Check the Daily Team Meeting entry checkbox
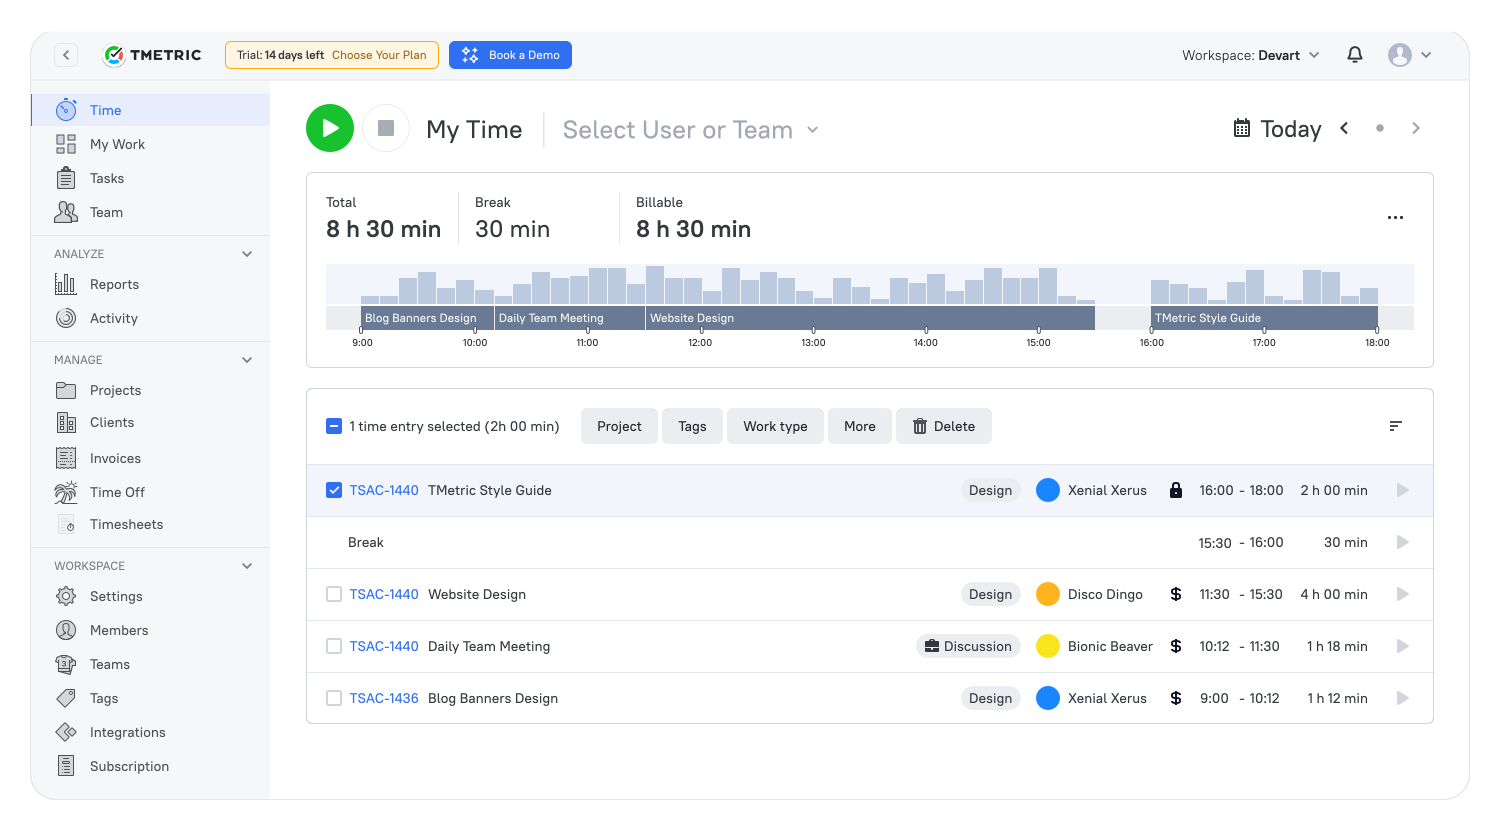The height and width of the screenshot is (830, 1500). [334, 646]
